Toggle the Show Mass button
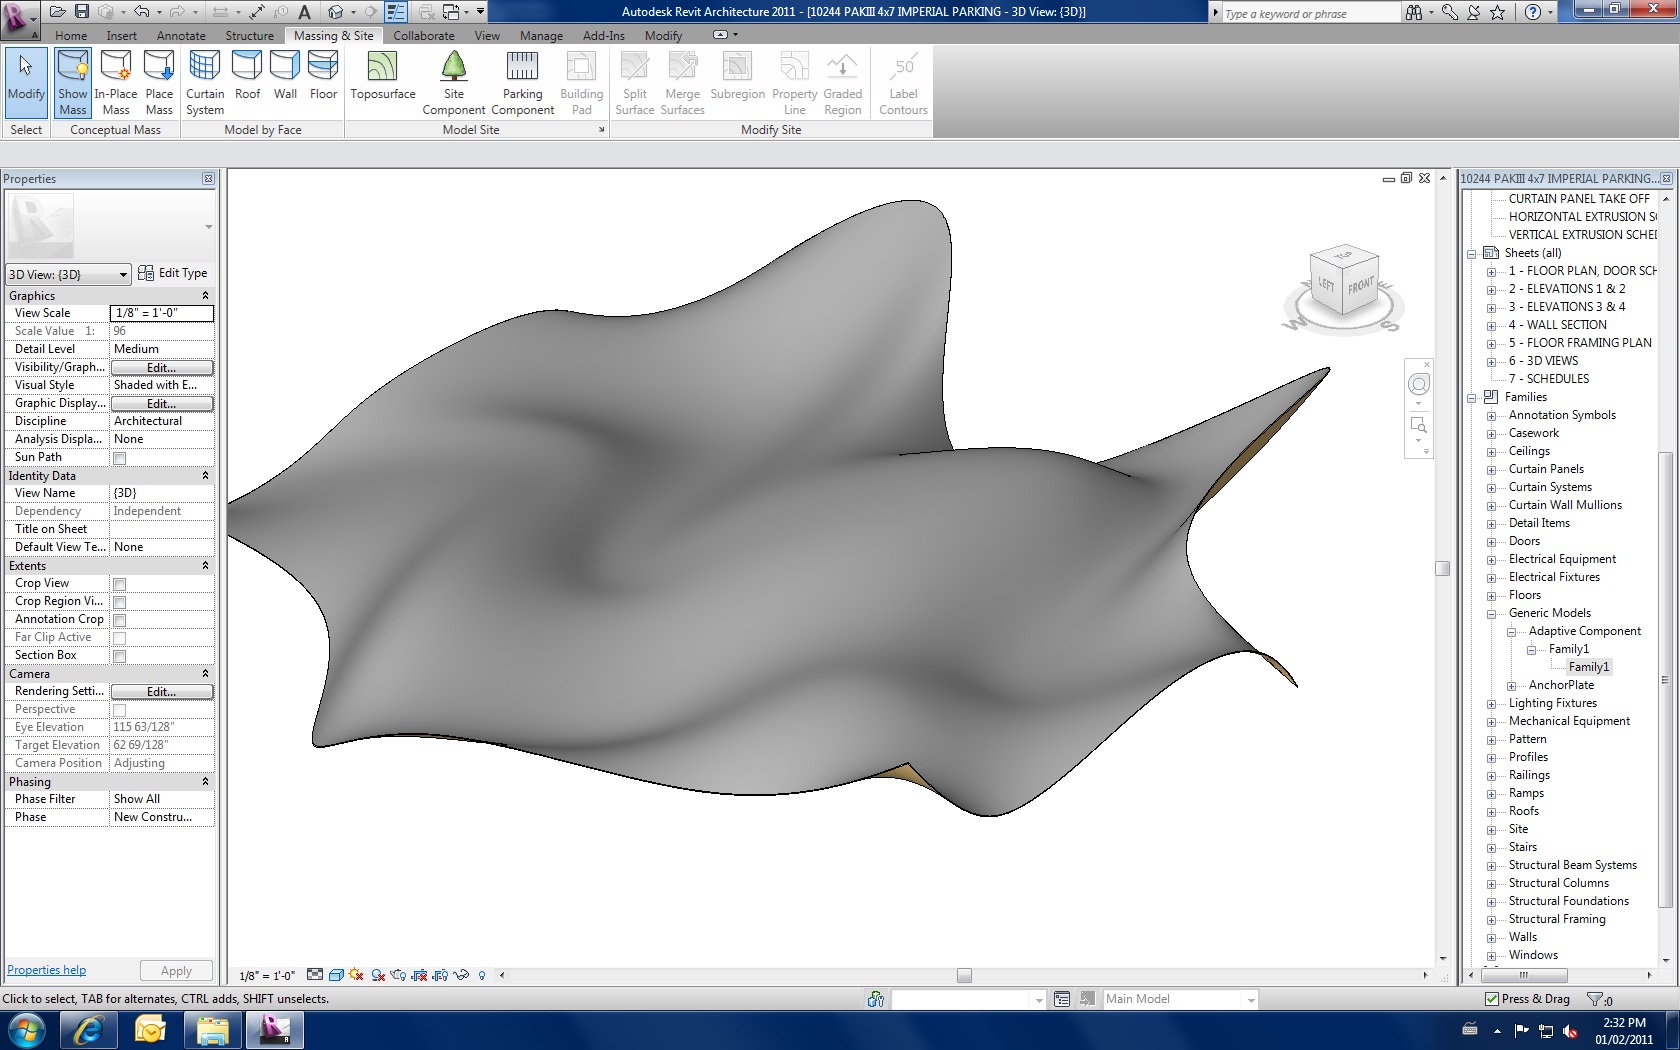The height and width of the screenshot is (1050, 1680). pos(73,82)
